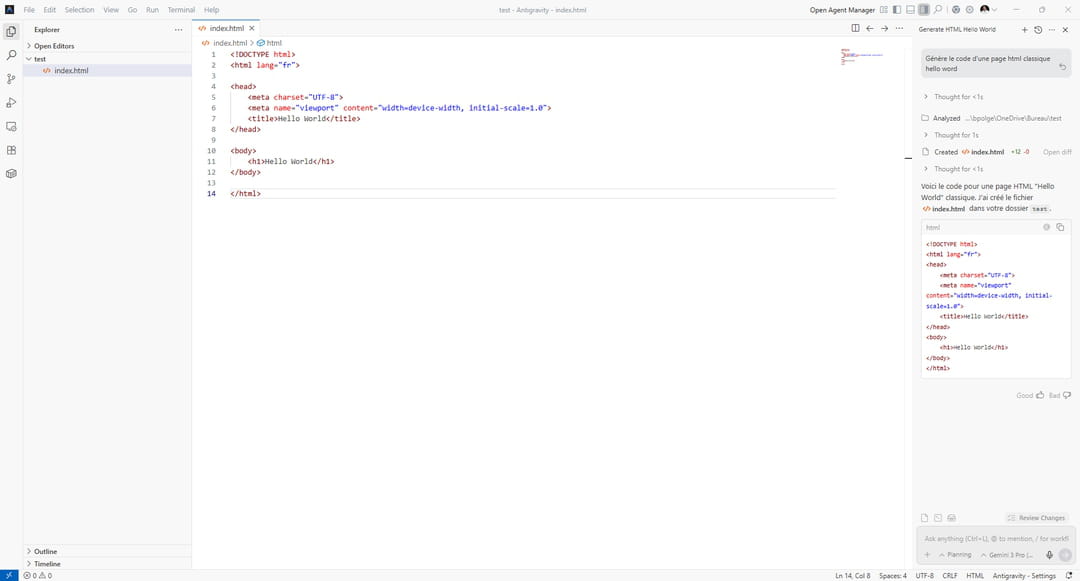Open past conversations history icon
The height and width of the screenshot is (581, 1080).
pyautogui.click(x=1038, y=30)
